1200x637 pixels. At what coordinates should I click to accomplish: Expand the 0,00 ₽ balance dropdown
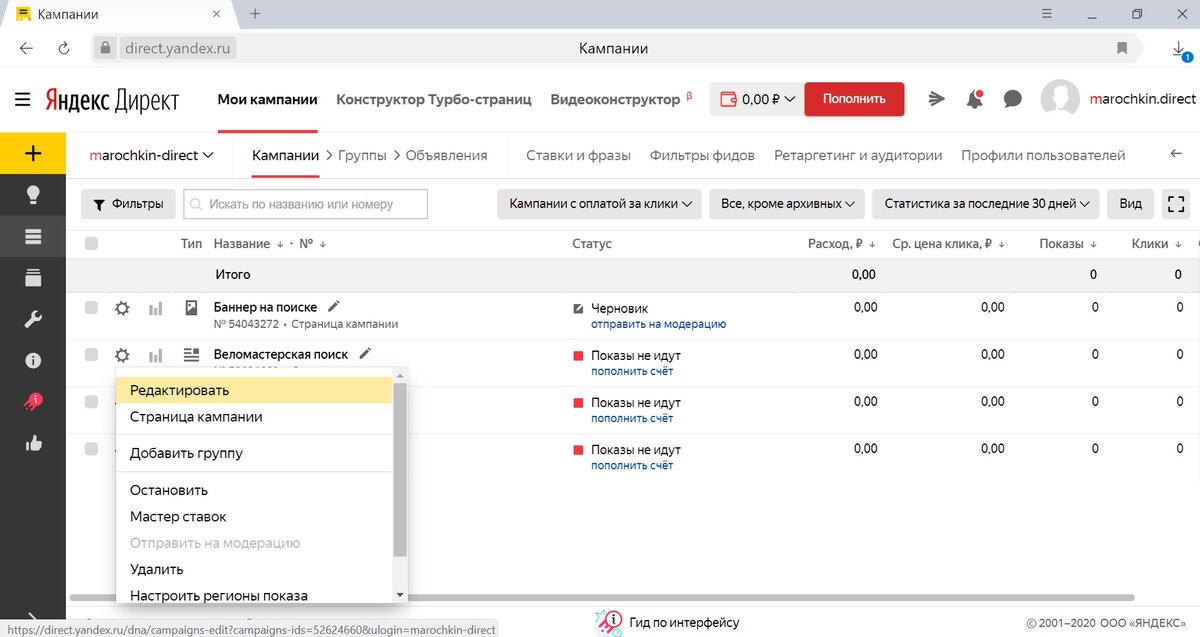pyautogui.click(x=757, y=99)
